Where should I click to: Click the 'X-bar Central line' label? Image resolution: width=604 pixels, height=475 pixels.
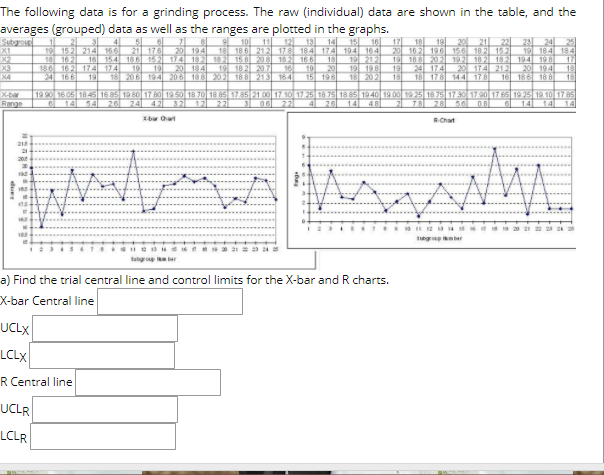pyautogui.click(x=47, y=301)
